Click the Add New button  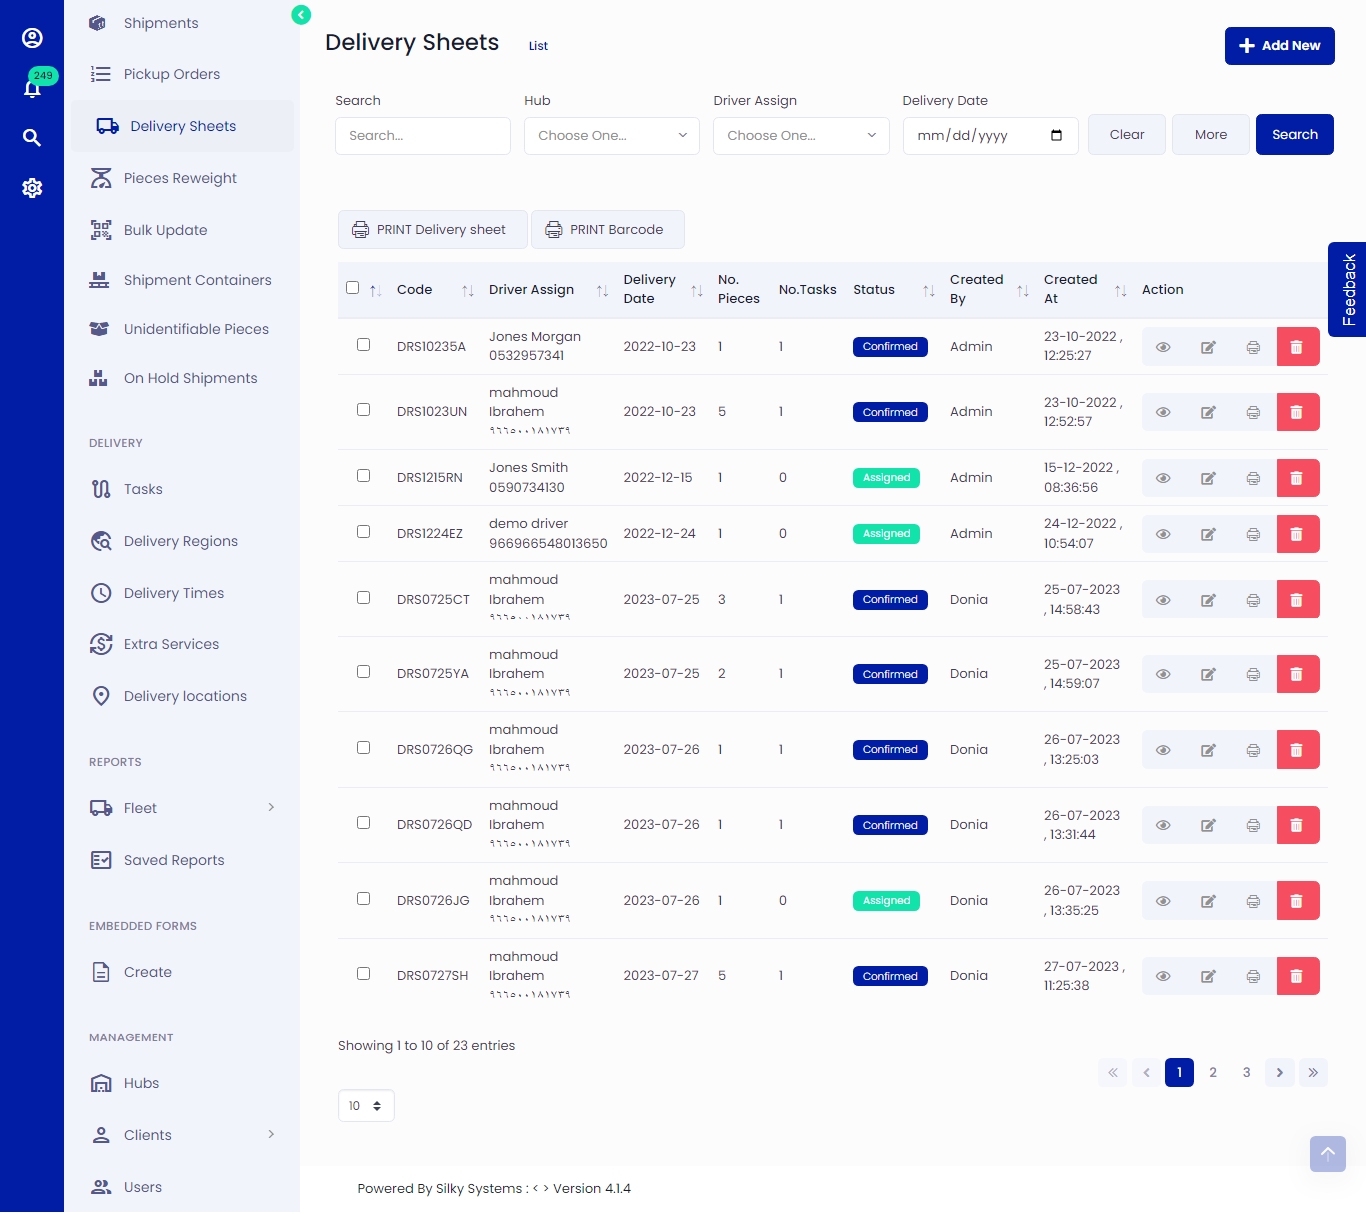click(1279, 46)
